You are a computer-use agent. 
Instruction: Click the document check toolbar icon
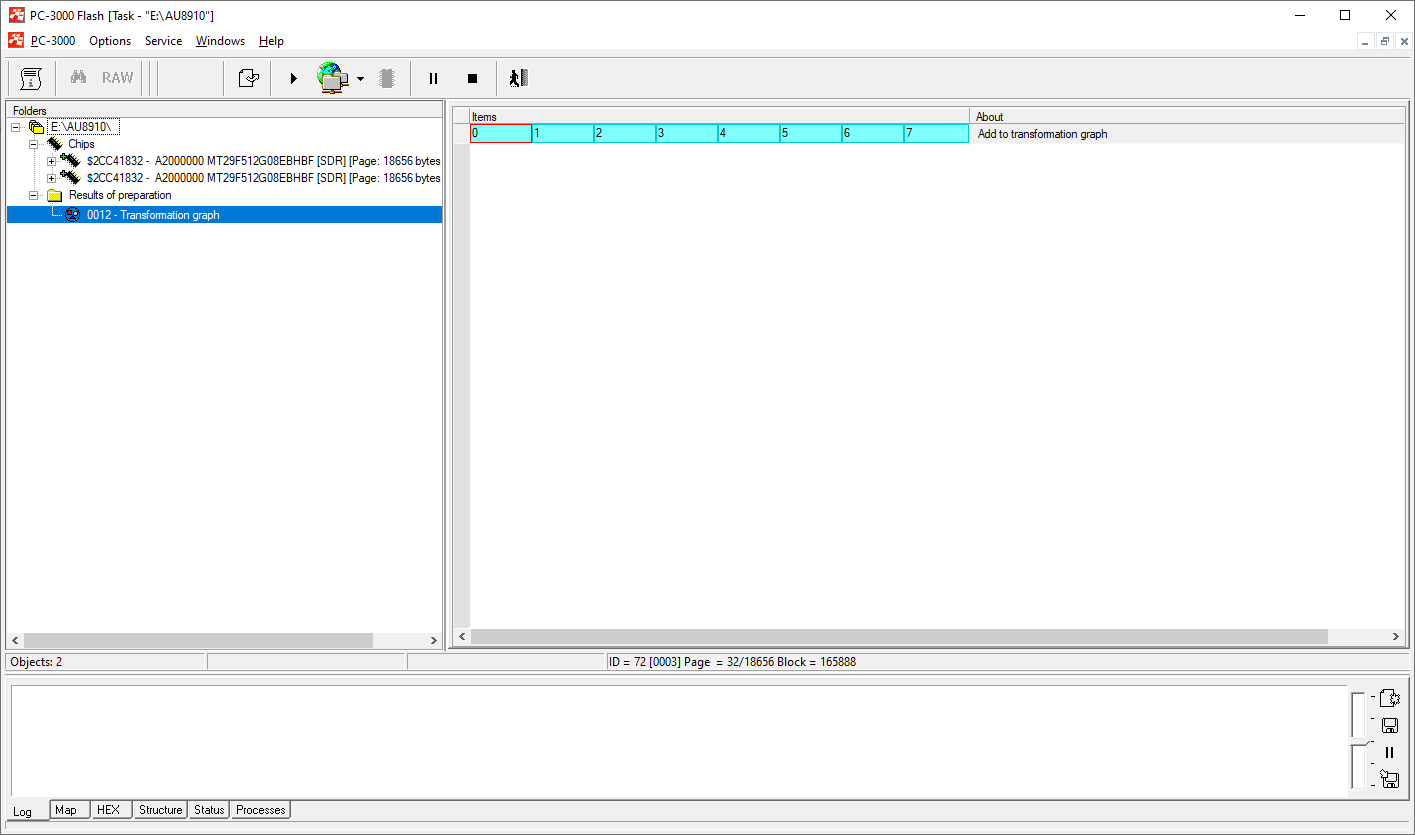(x=248, y=78)
